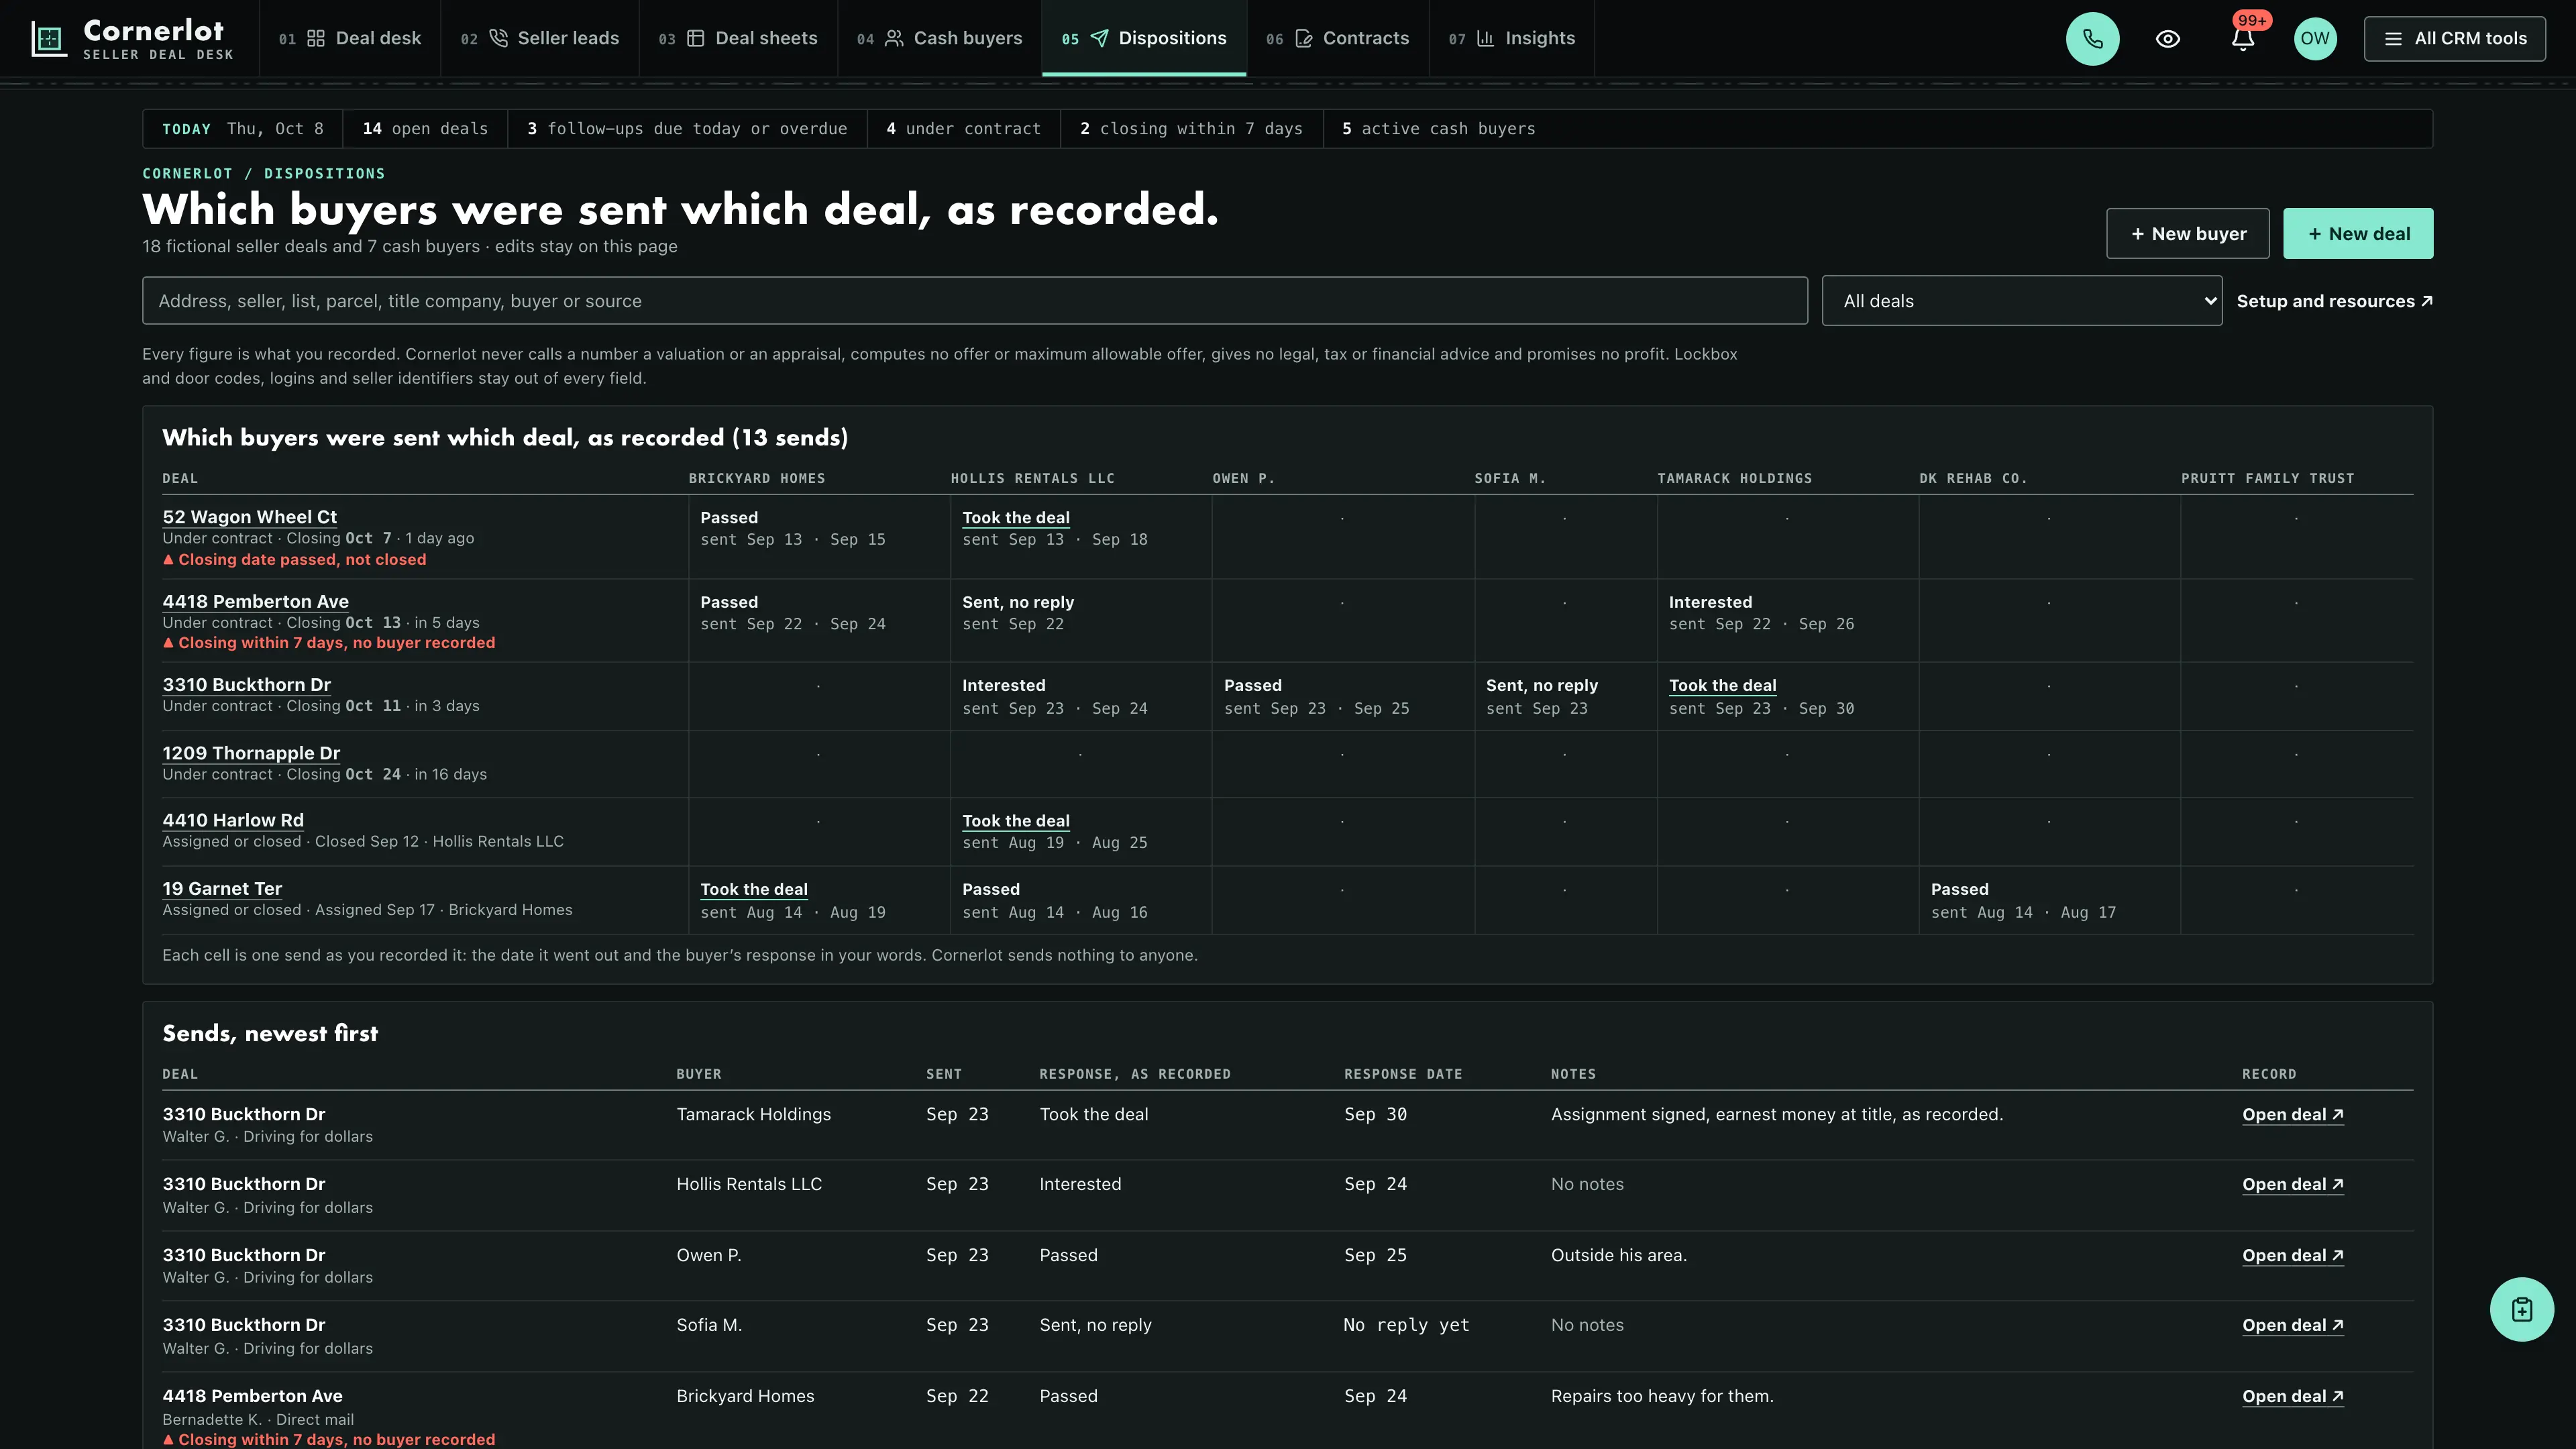Viewport: 2576px width, 1449px height.
Task: Open the 3310 Buckthorn Dr matrix link
Action: coord(246,685)
